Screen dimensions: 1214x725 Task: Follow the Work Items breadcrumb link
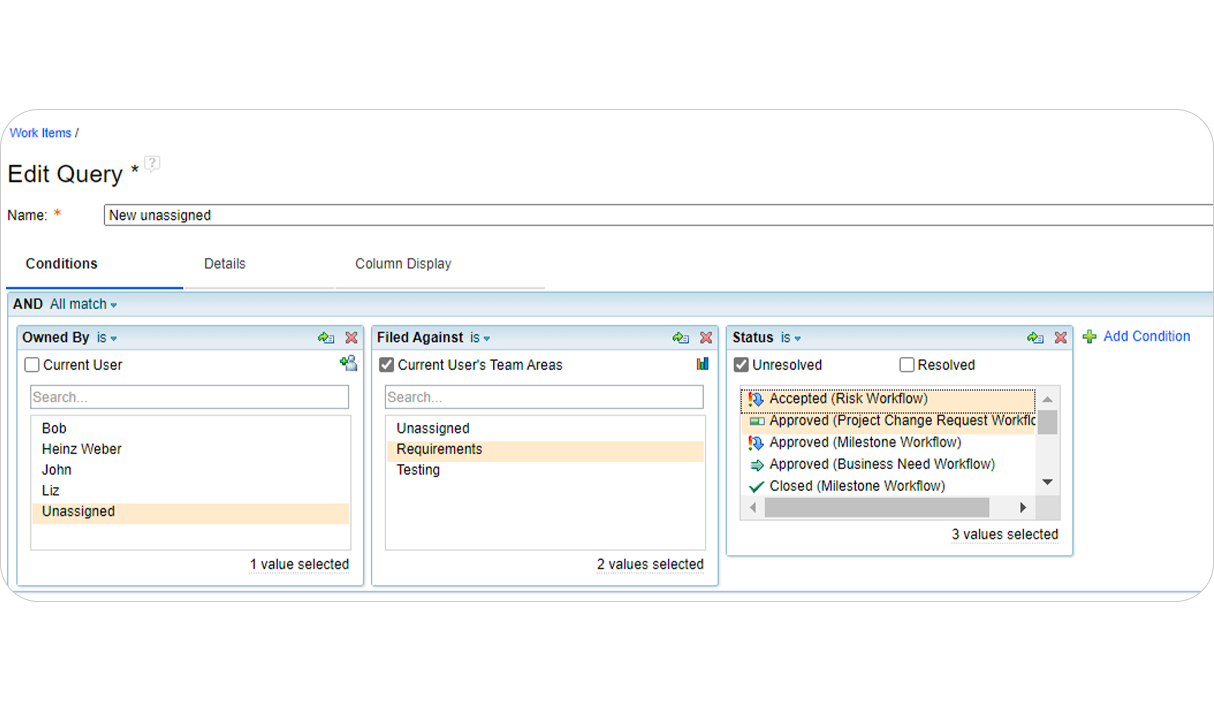(39, 133)
